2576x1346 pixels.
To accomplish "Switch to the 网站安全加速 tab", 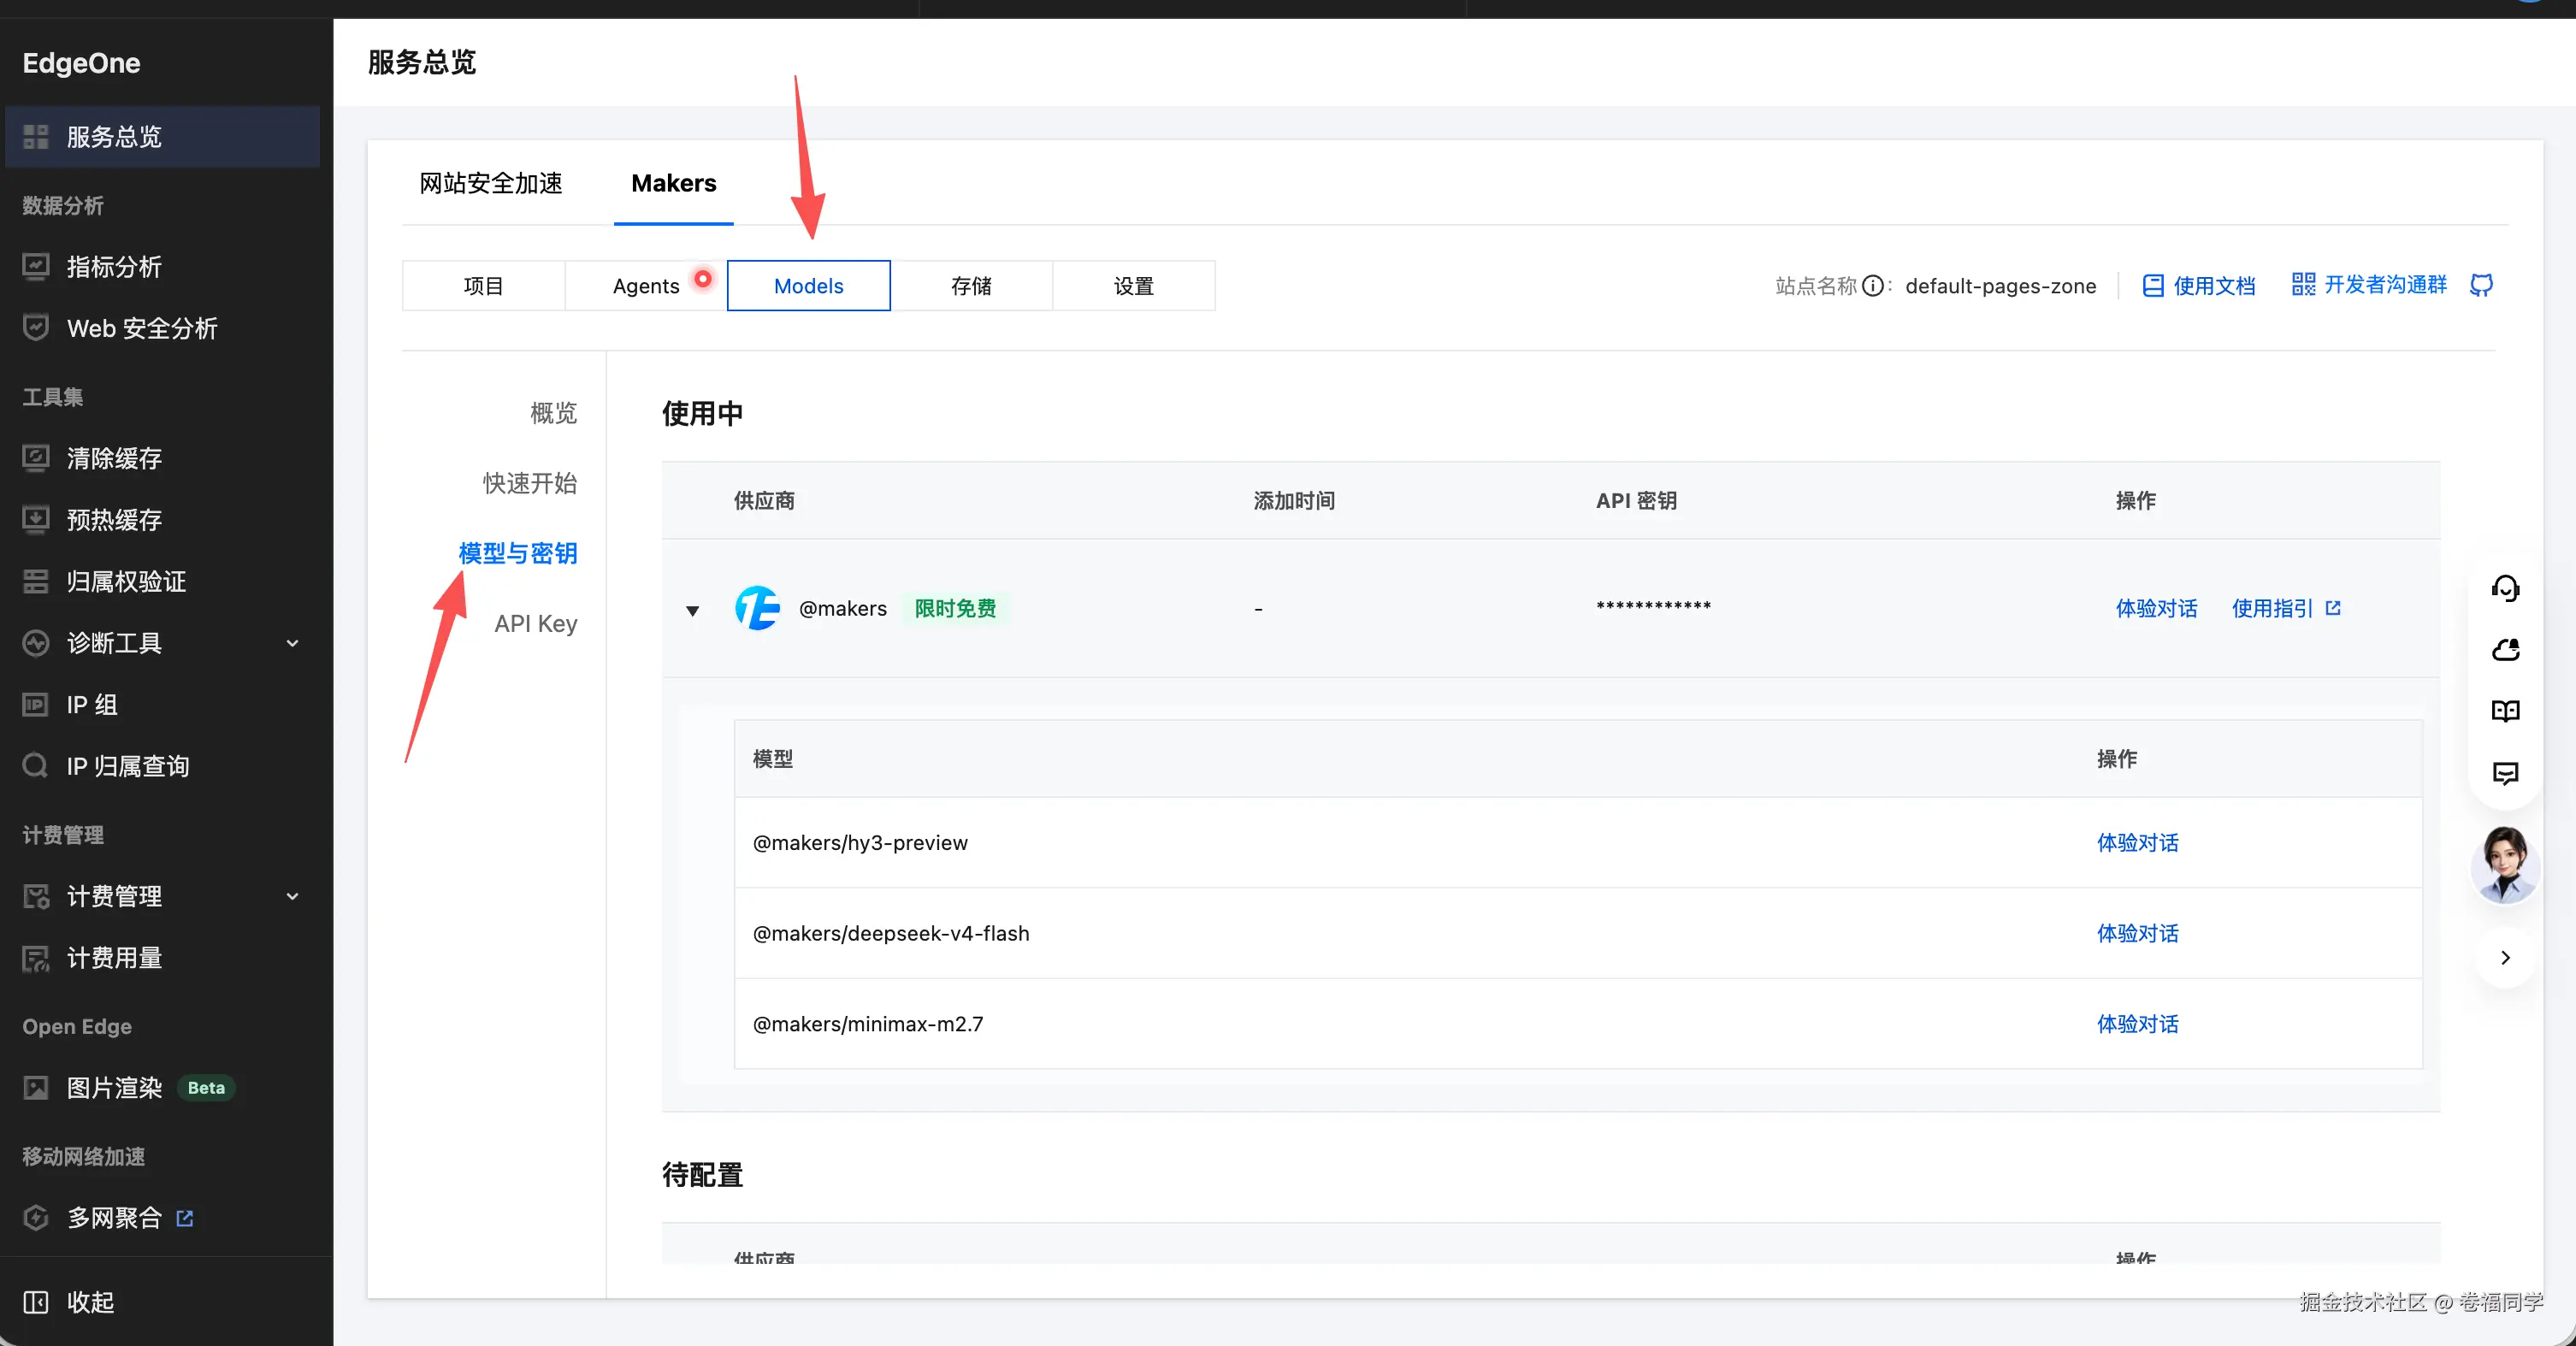I will coord(491,184).
